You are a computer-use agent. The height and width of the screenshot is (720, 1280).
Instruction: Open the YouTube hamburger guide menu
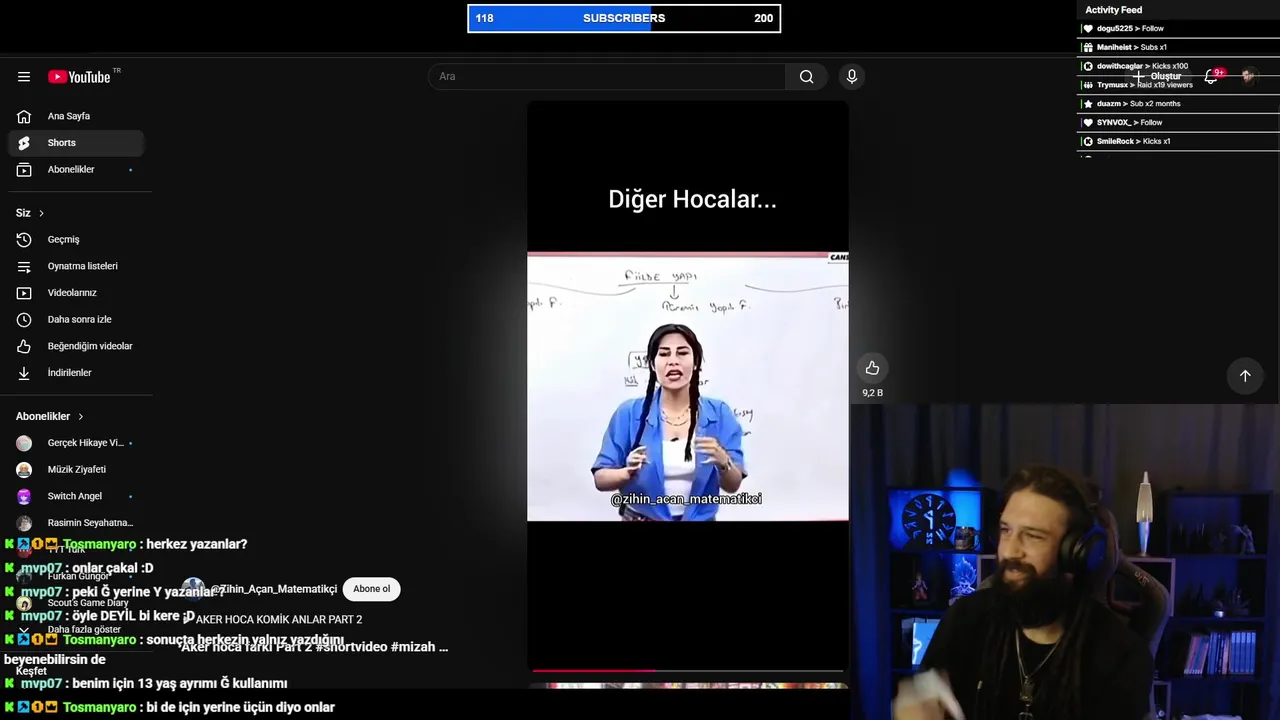(24, 77)
